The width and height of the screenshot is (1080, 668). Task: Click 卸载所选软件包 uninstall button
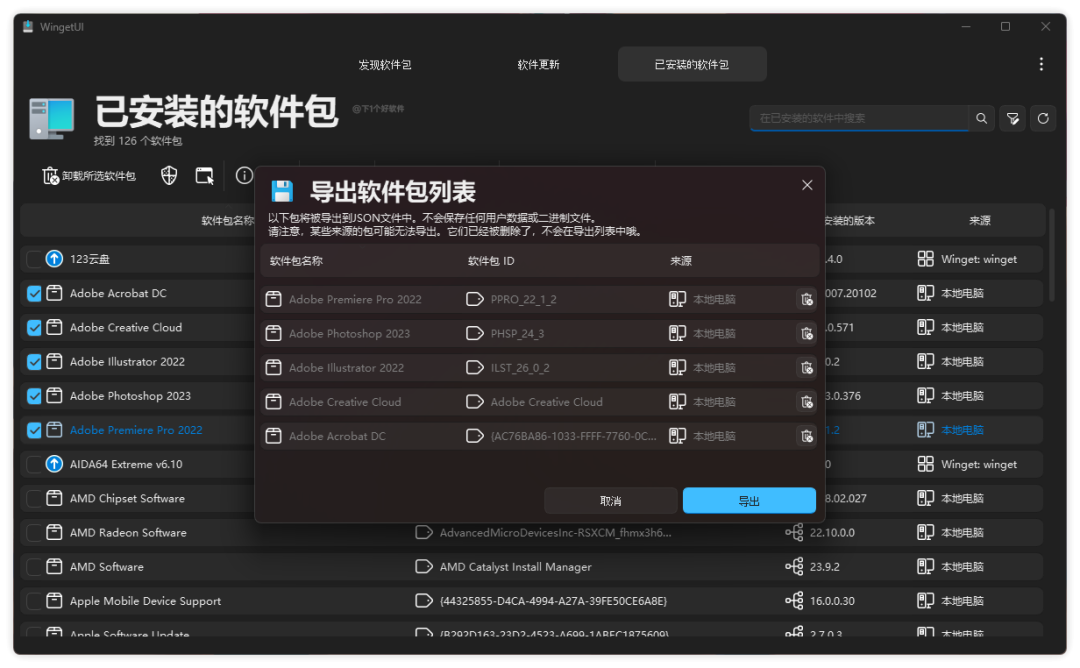click(x=90, y=176)
